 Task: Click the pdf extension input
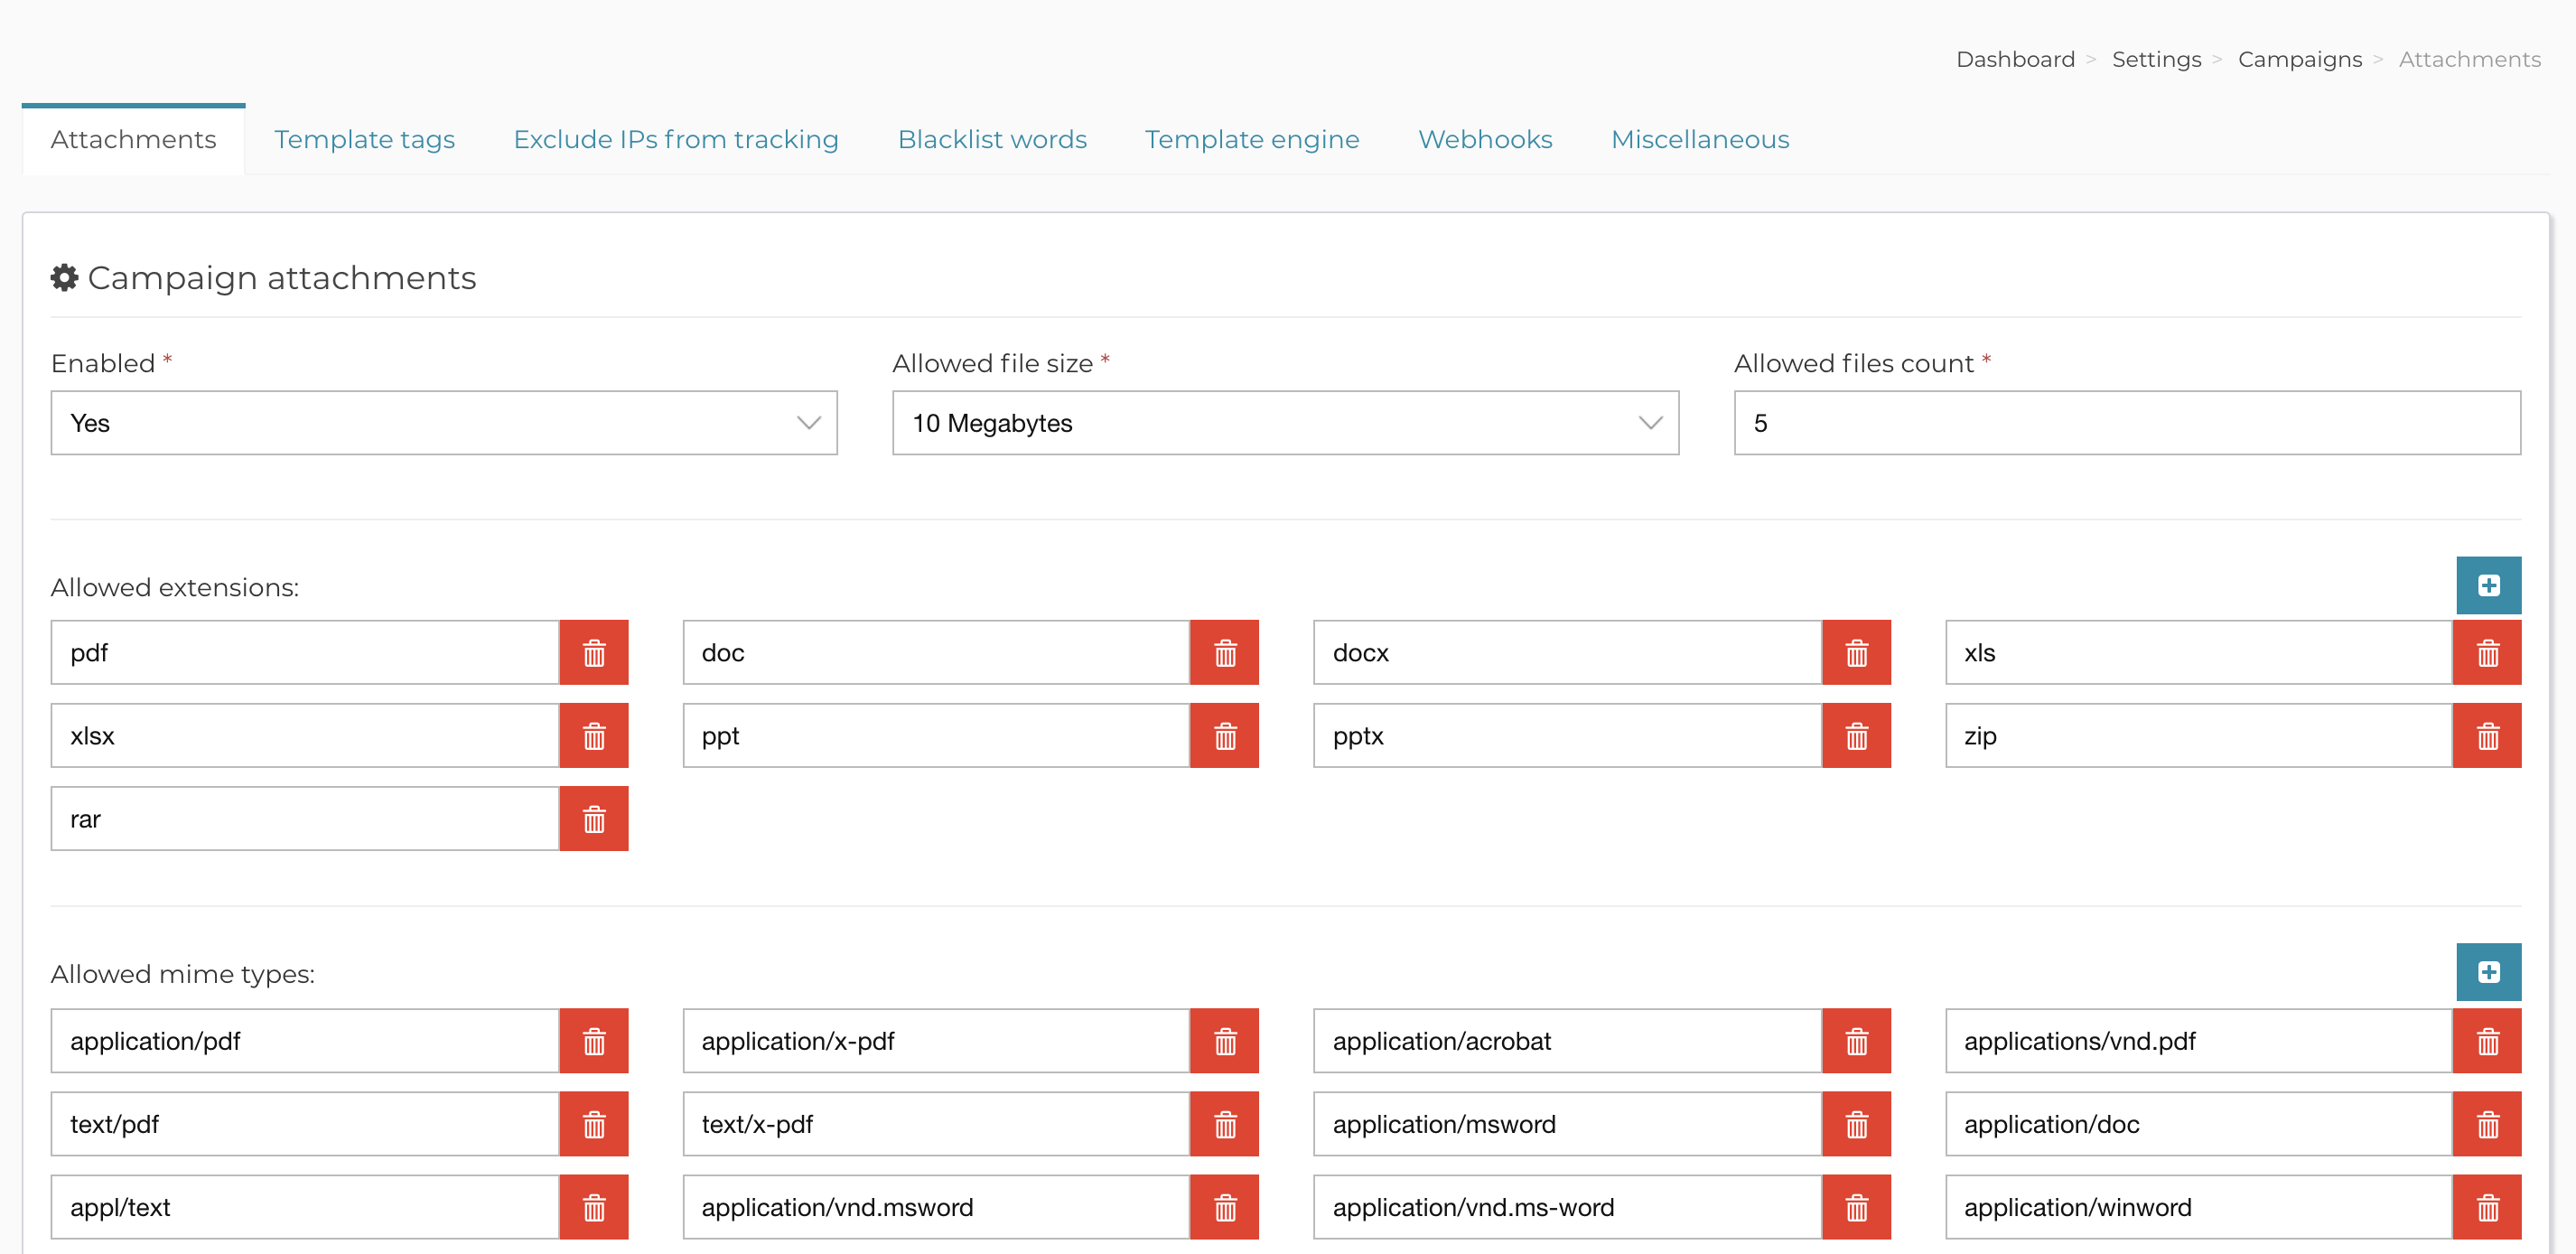tap(305, 652)
